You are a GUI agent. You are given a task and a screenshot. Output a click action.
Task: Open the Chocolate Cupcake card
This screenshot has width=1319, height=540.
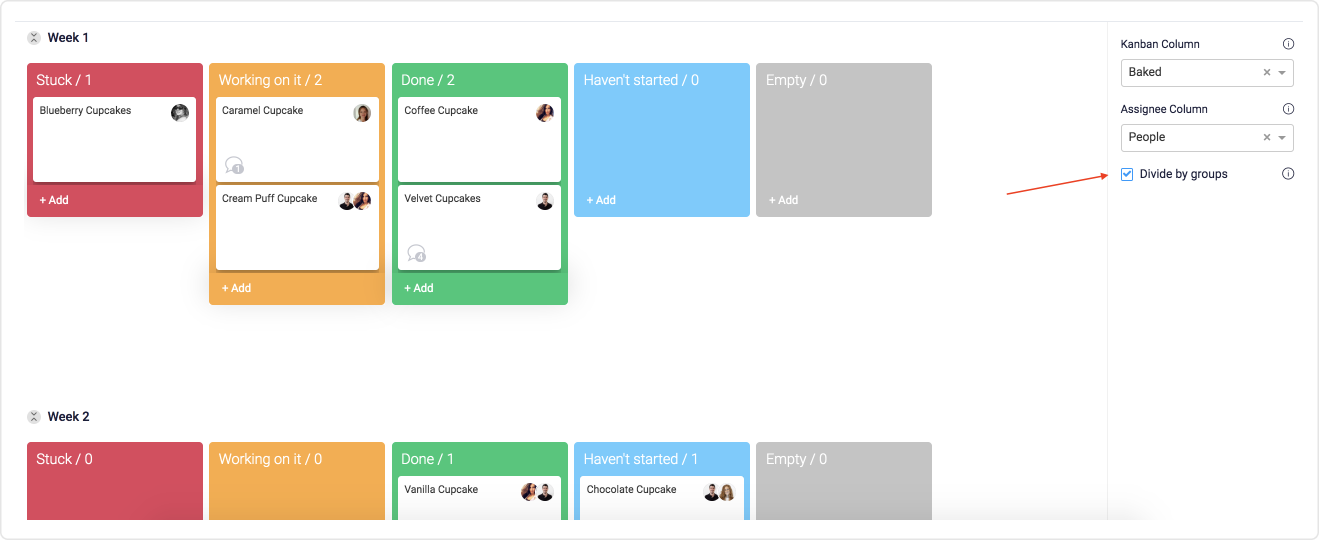tap(661, 498)
